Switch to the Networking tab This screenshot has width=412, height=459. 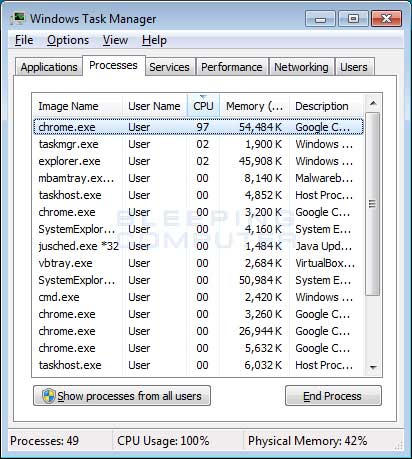[x=301, y=67]
